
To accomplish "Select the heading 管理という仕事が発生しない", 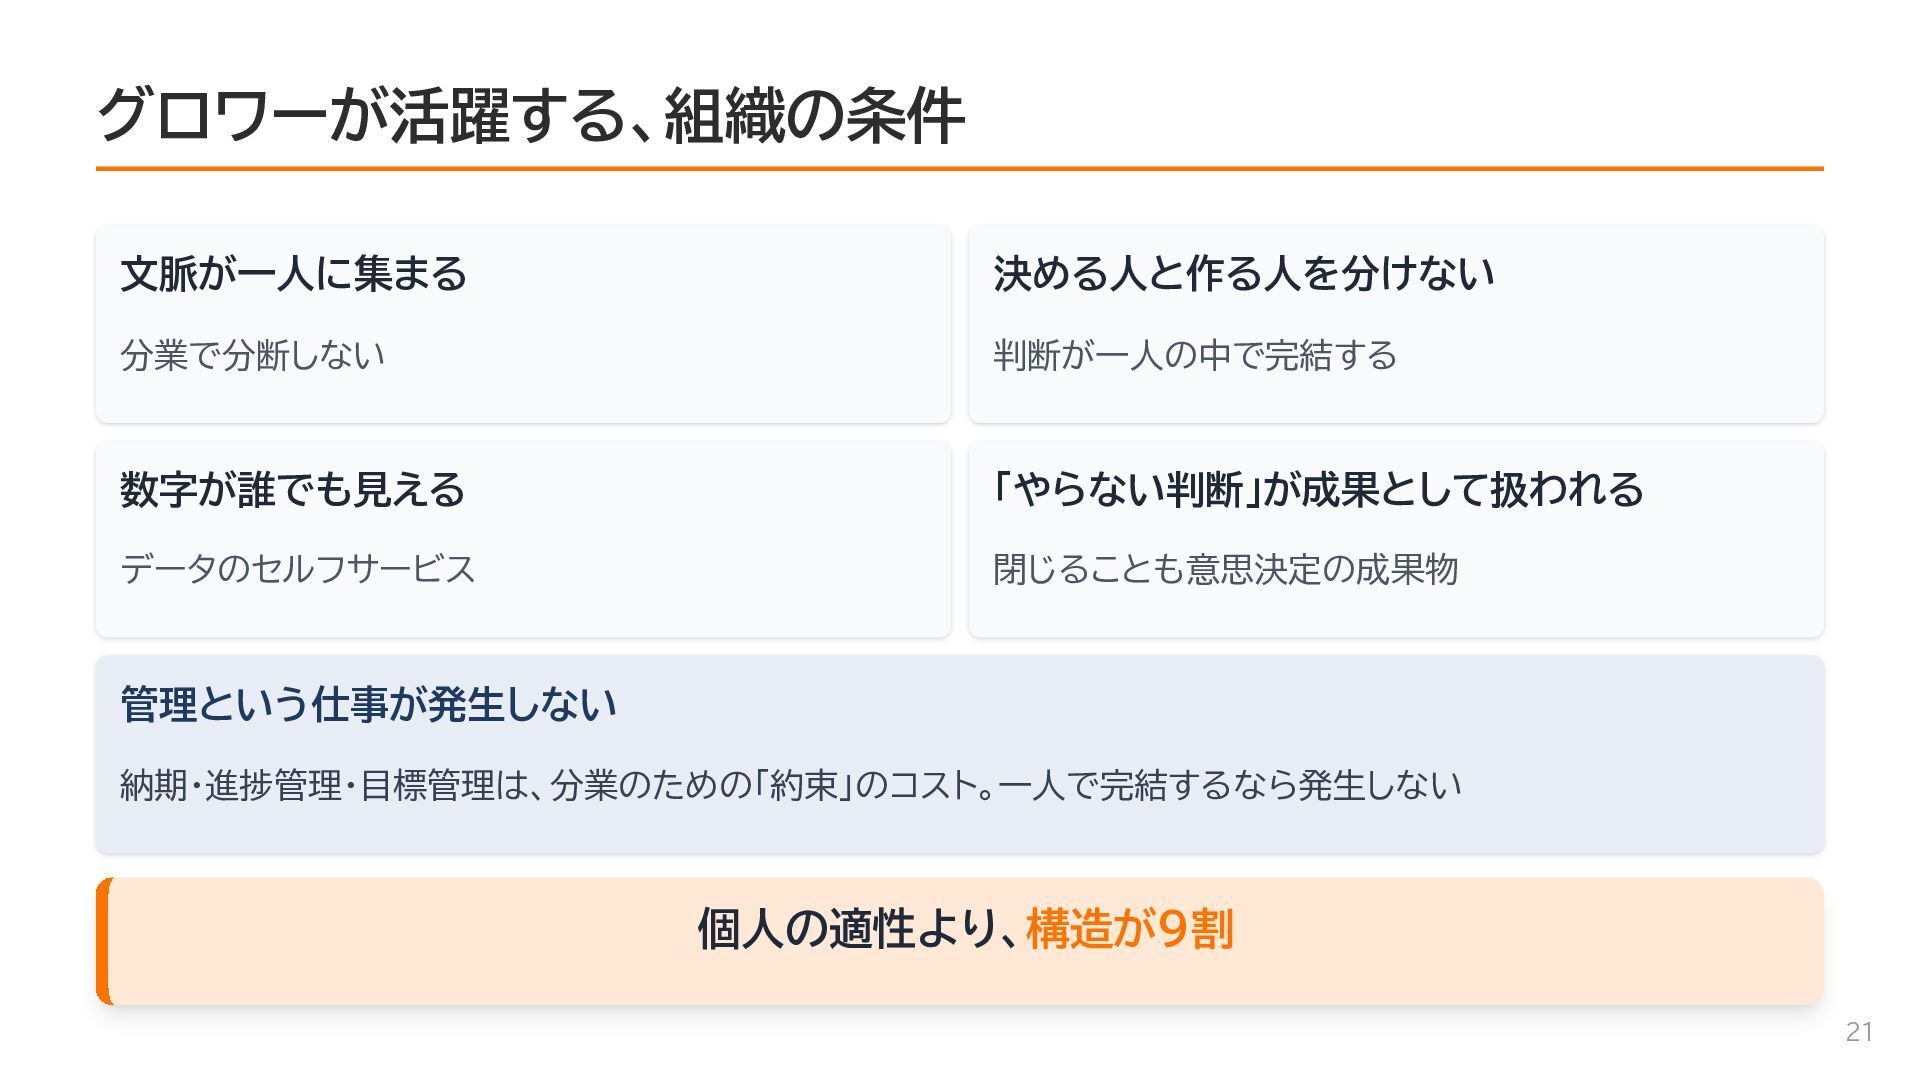I will click(x=368, y=705).
